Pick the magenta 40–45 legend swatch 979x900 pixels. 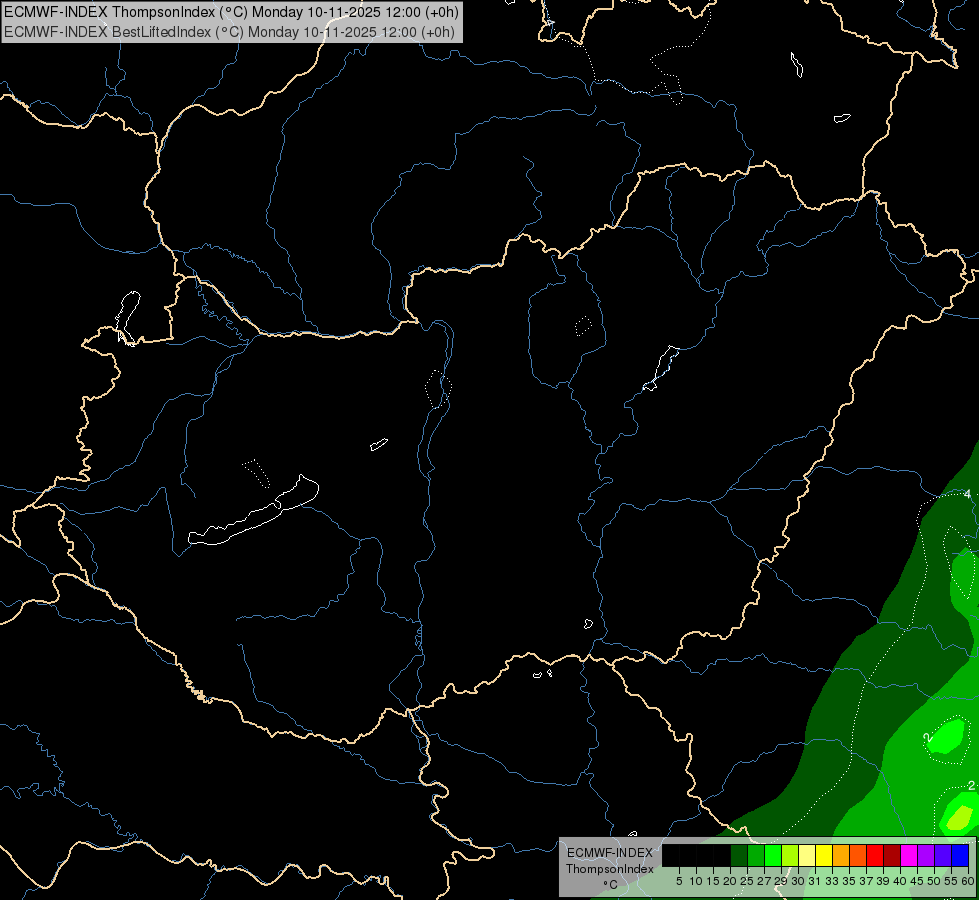point(909,855)
